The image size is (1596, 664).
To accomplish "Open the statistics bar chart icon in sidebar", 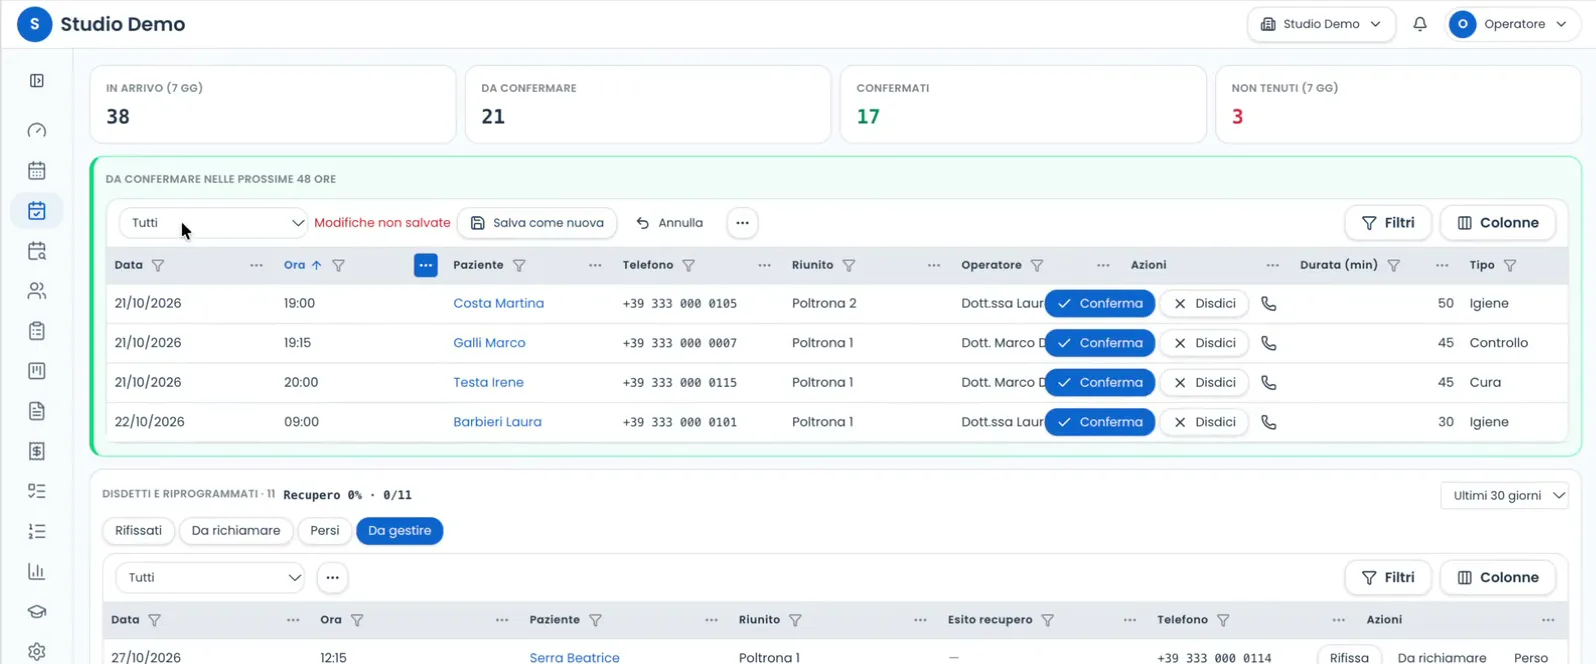I will pyautogui.click(x=37, y=571).
